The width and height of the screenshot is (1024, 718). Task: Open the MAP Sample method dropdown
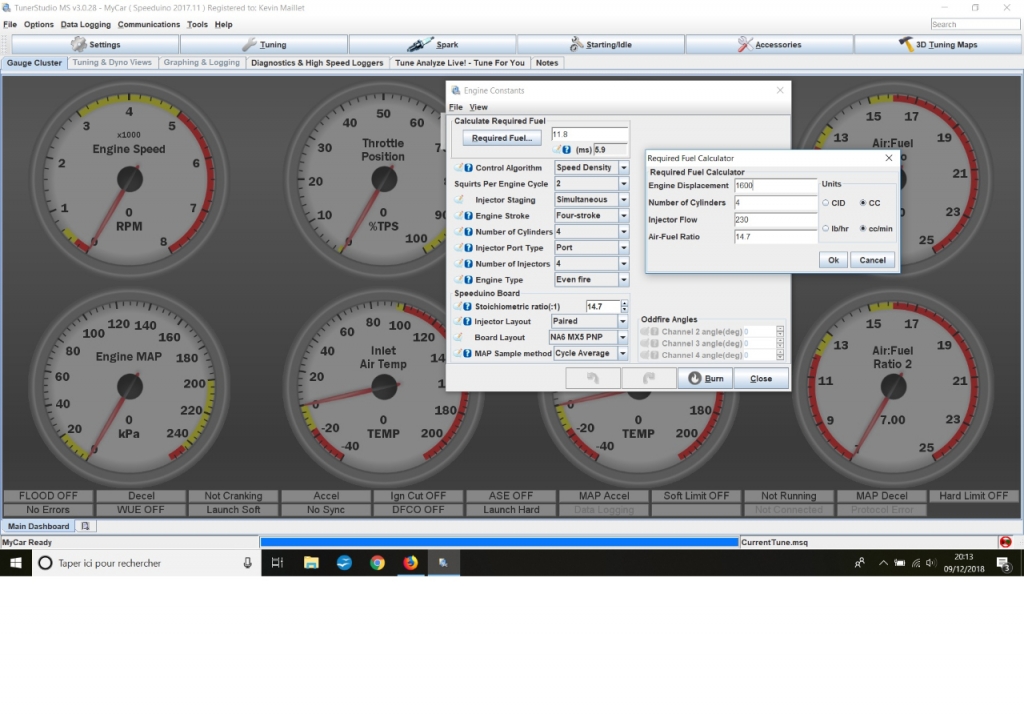(623, 353)
